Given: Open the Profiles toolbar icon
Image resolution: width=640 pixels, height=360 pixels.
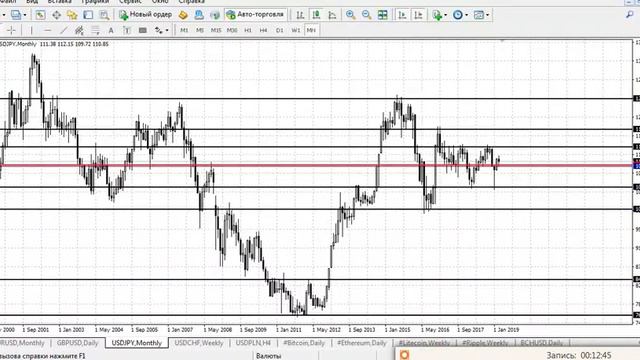Looking at the screenshot, I should 16,15.
